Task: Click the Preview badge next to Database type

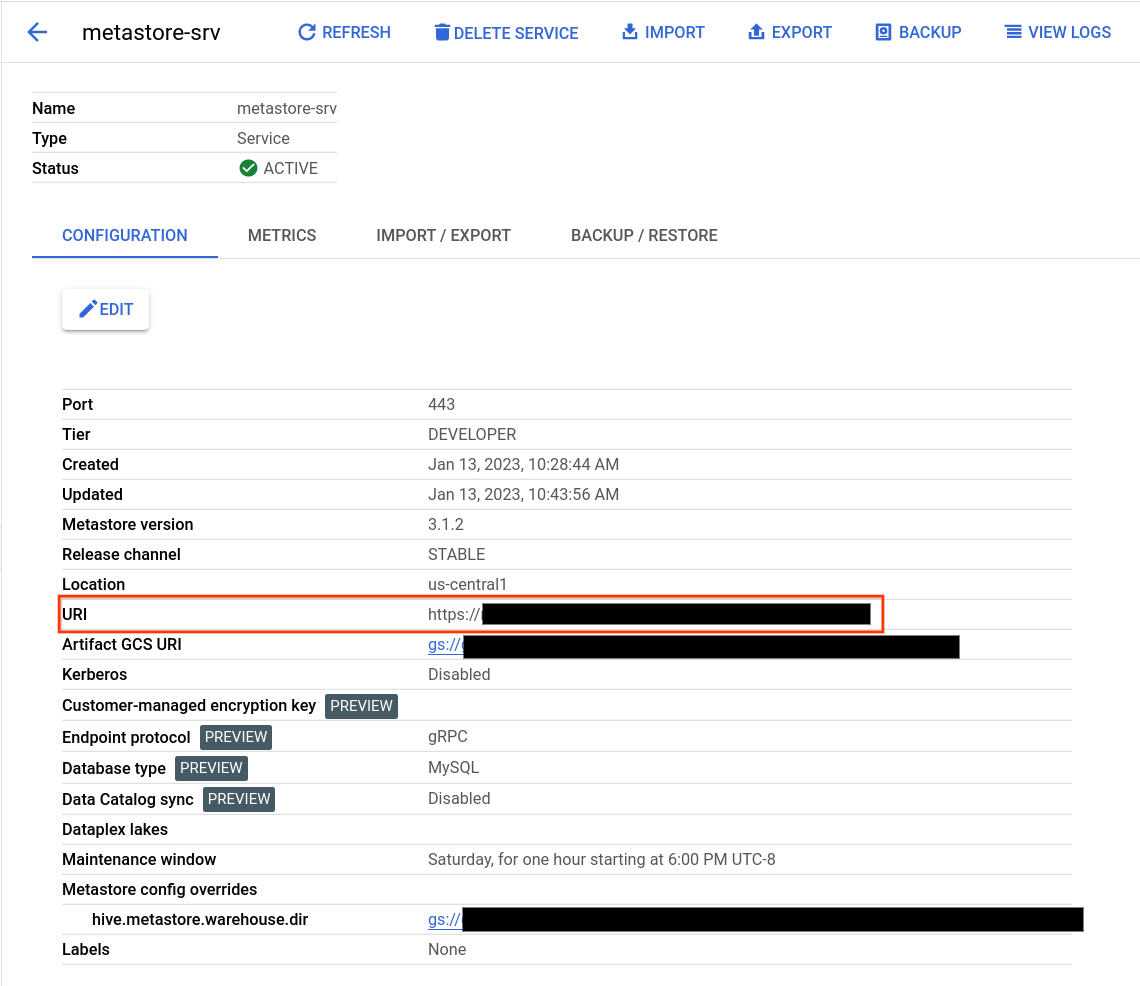Action: 211,767
